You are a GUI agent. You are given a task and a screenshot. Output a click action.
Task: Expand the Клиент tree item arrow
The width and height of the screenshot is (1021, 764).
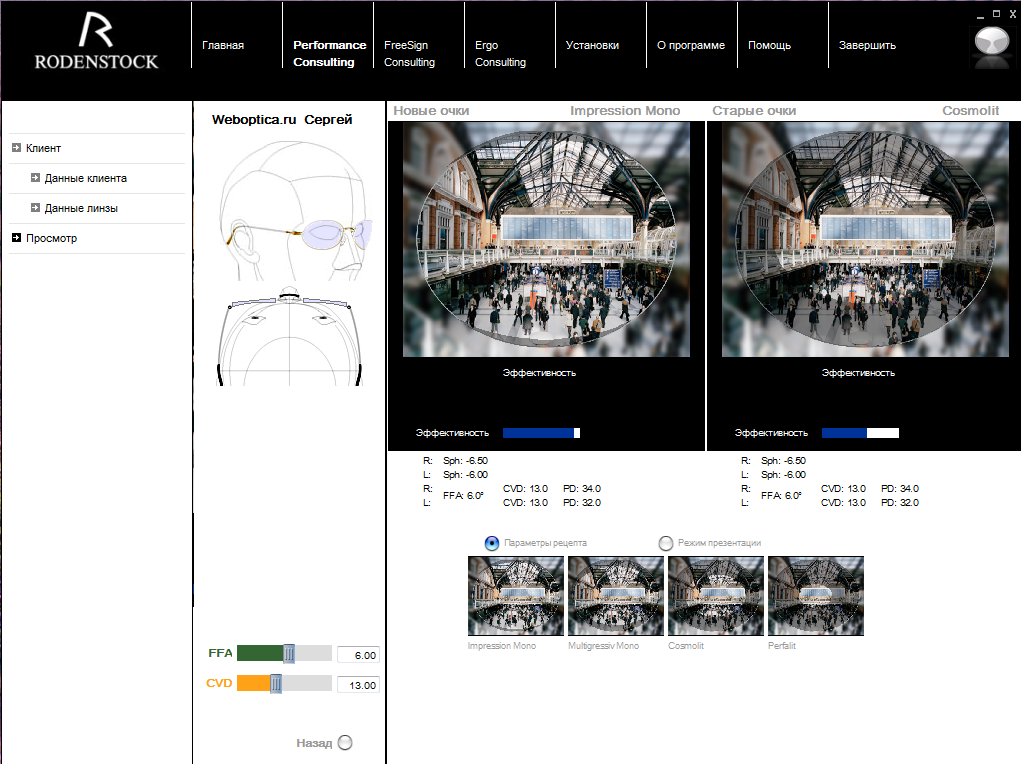pos(16,148)
